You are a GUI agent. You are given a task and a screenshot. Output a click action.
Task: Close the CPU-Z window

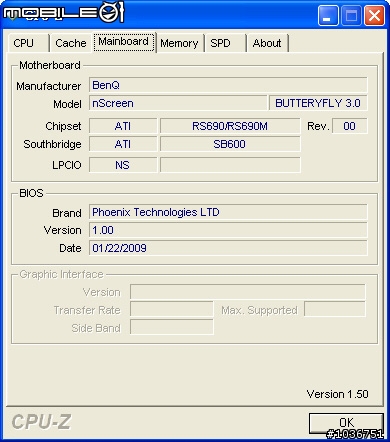point(374,15)
